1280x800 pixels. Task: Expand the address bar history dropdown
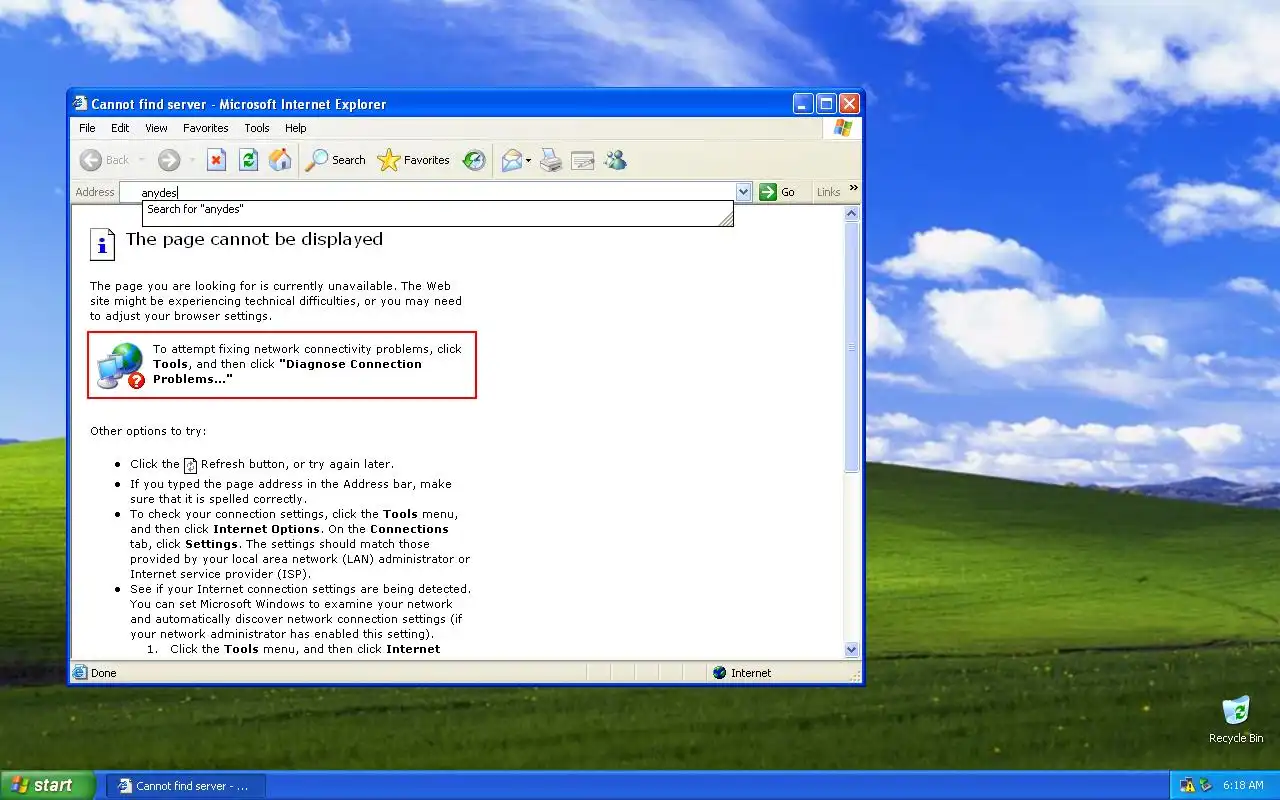pyautogui.click(x=743, y=192)
